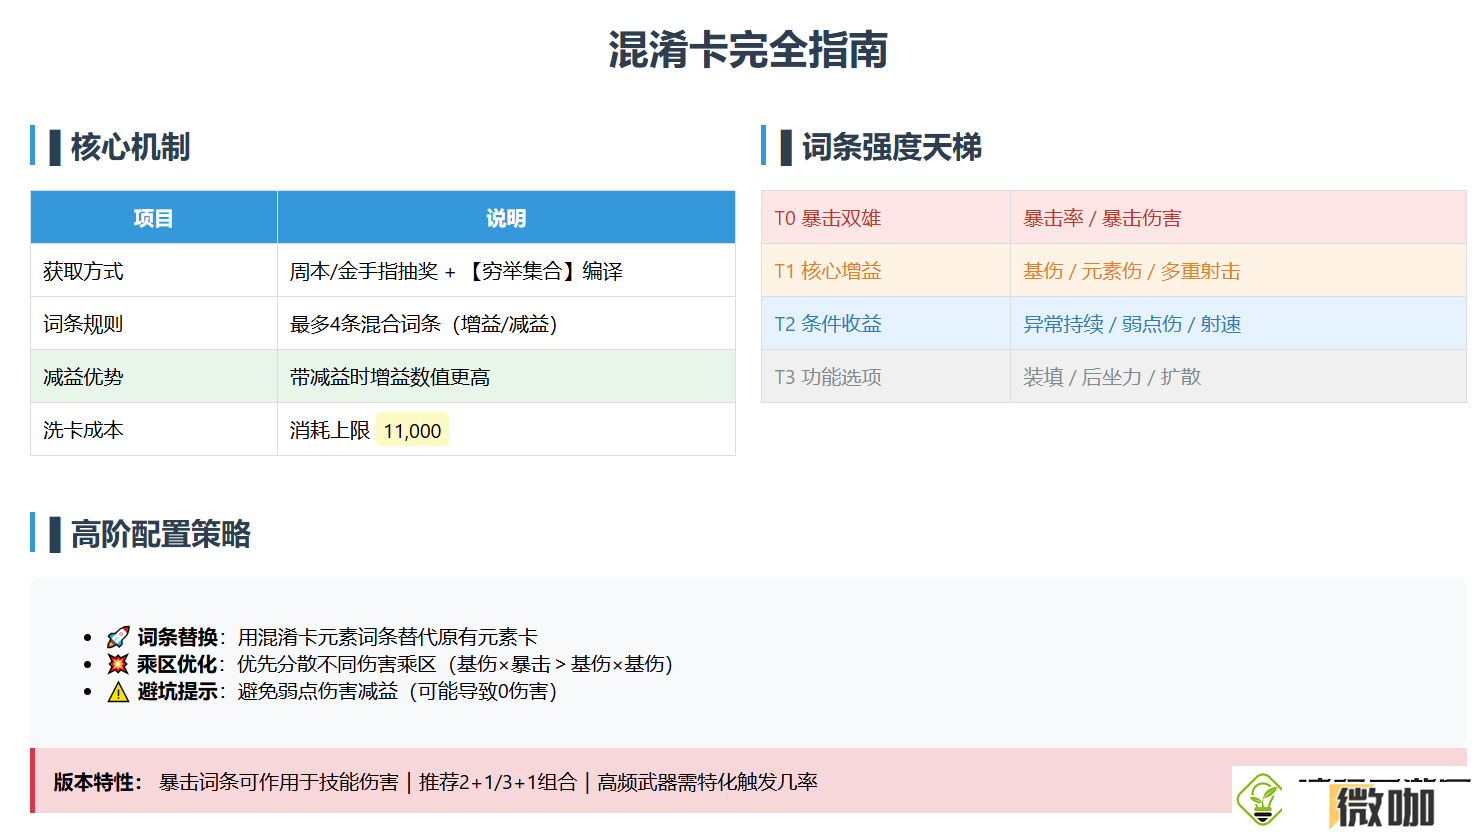1482x832 pixels.
Task: Click the 异常持续 / 弱点伤 / 射速 cell
Action: (x=1238, y=324)
